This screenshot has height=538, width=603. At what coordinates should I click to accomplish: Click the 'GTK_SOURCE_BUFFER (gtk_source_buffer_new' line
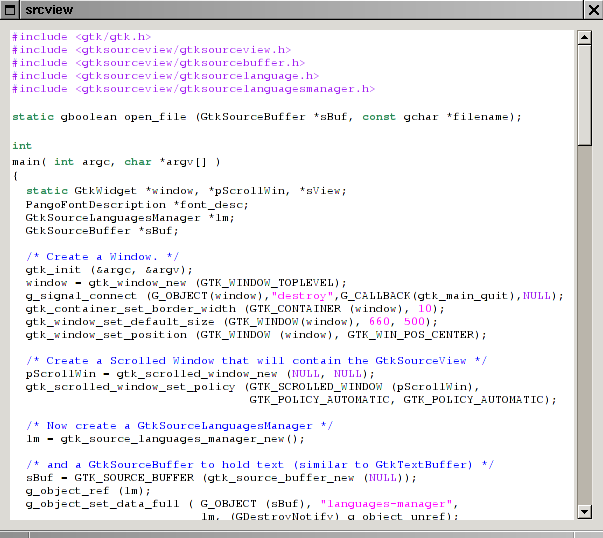(221, 478)
